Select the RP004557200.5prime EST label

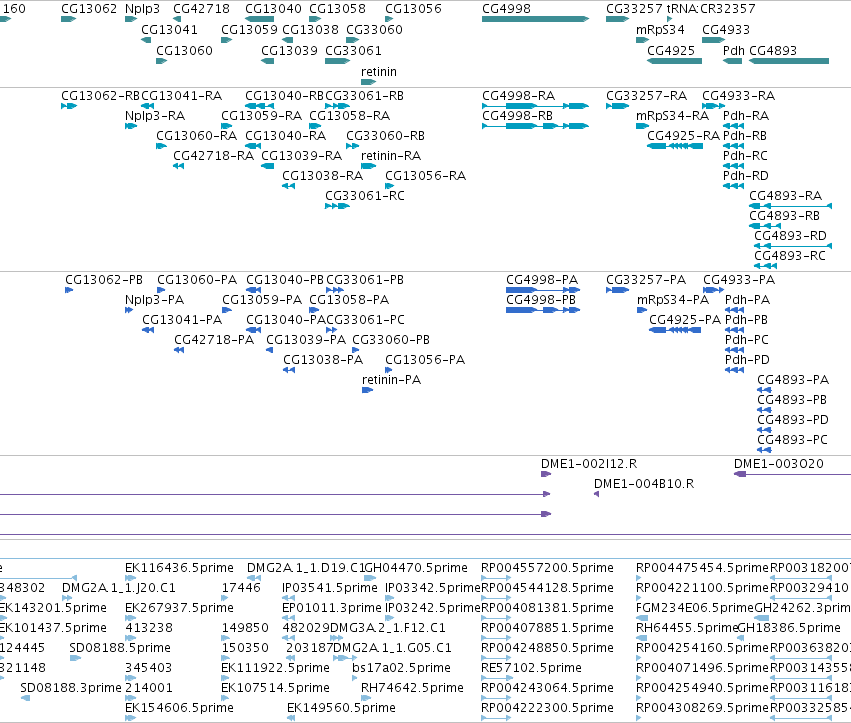tap(547, 568)
